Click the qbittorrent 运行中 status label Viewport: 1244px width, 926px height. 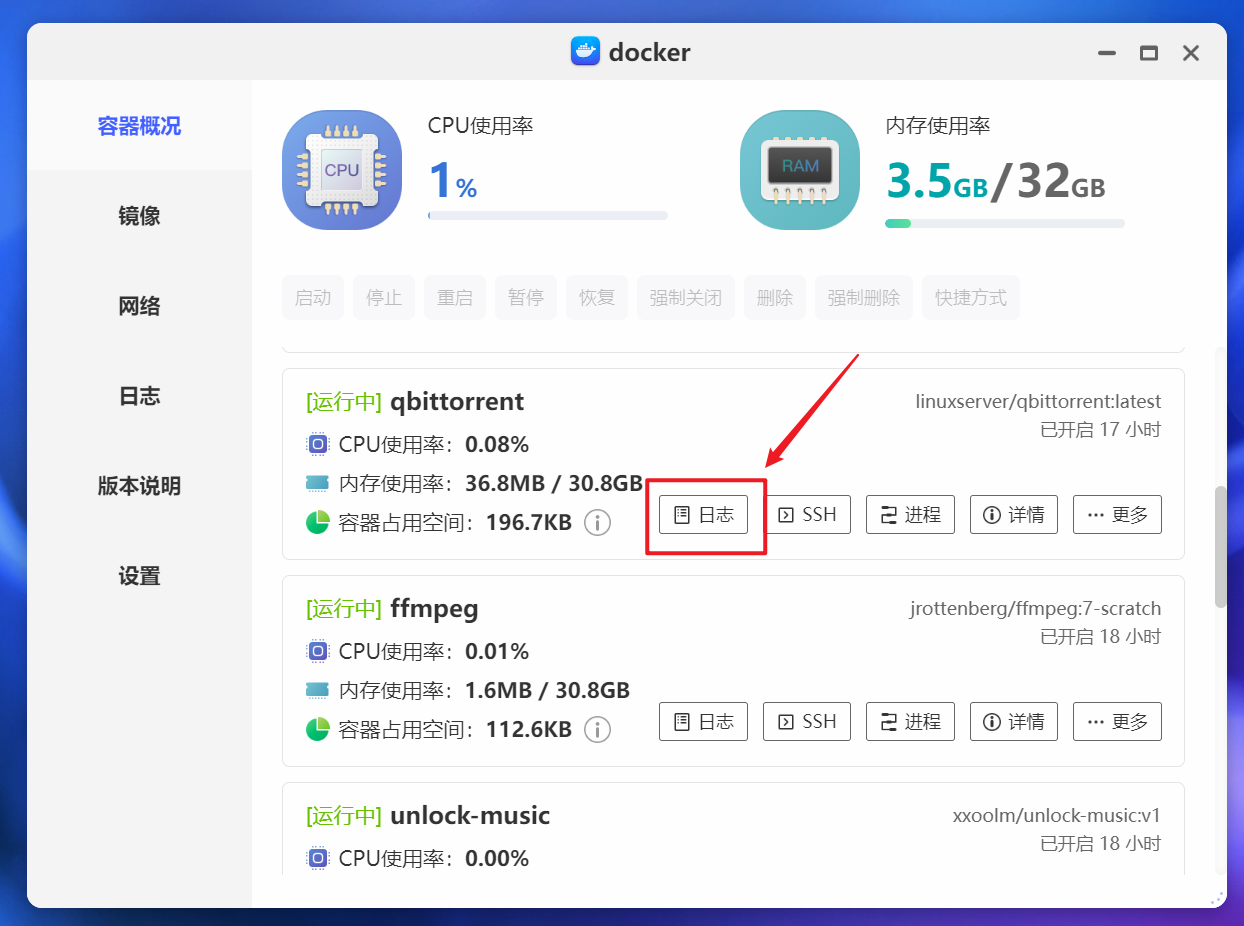344,403
